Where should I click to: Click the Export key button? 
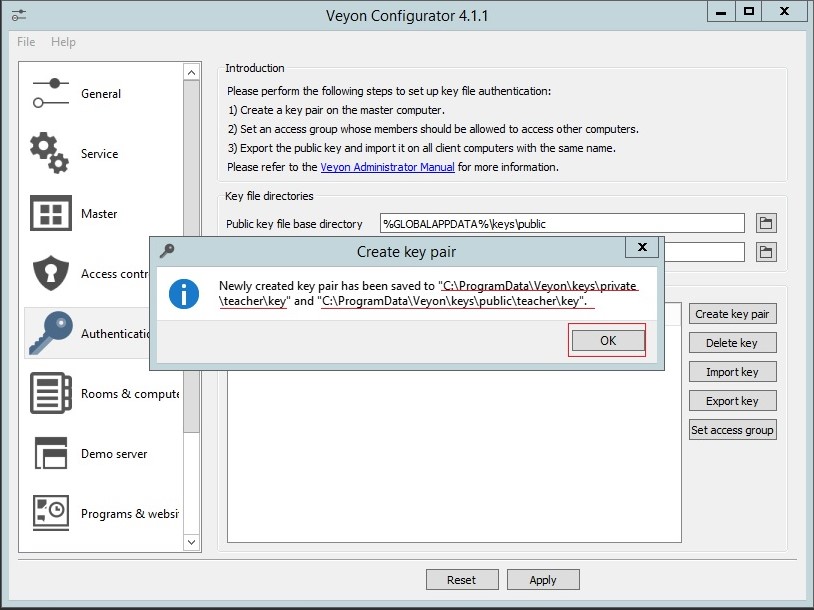(732, 400)
